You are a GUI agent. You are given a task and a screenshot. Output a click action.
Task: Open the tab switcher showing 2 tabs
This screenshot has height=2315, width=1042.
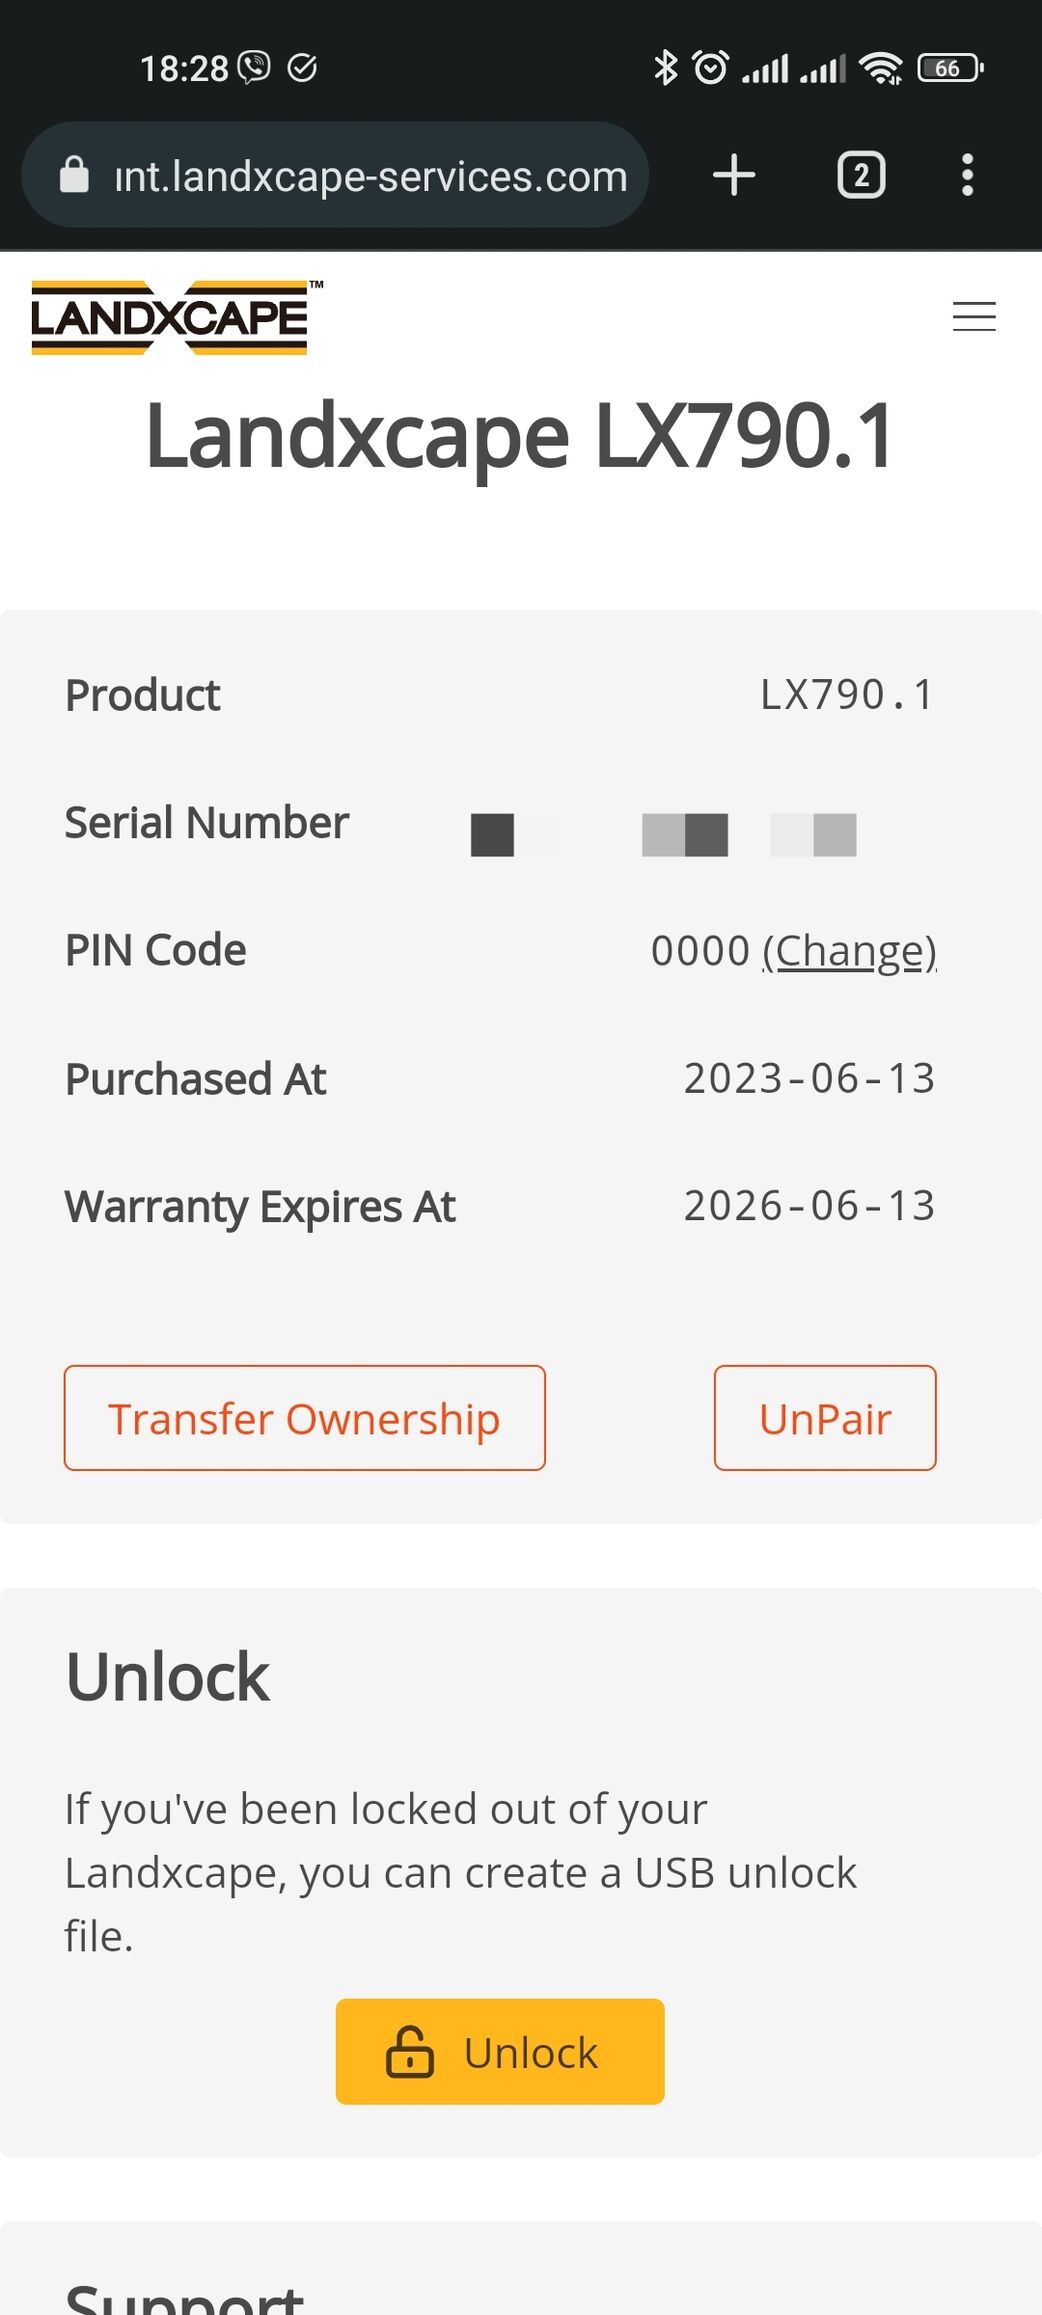(860, 175)
